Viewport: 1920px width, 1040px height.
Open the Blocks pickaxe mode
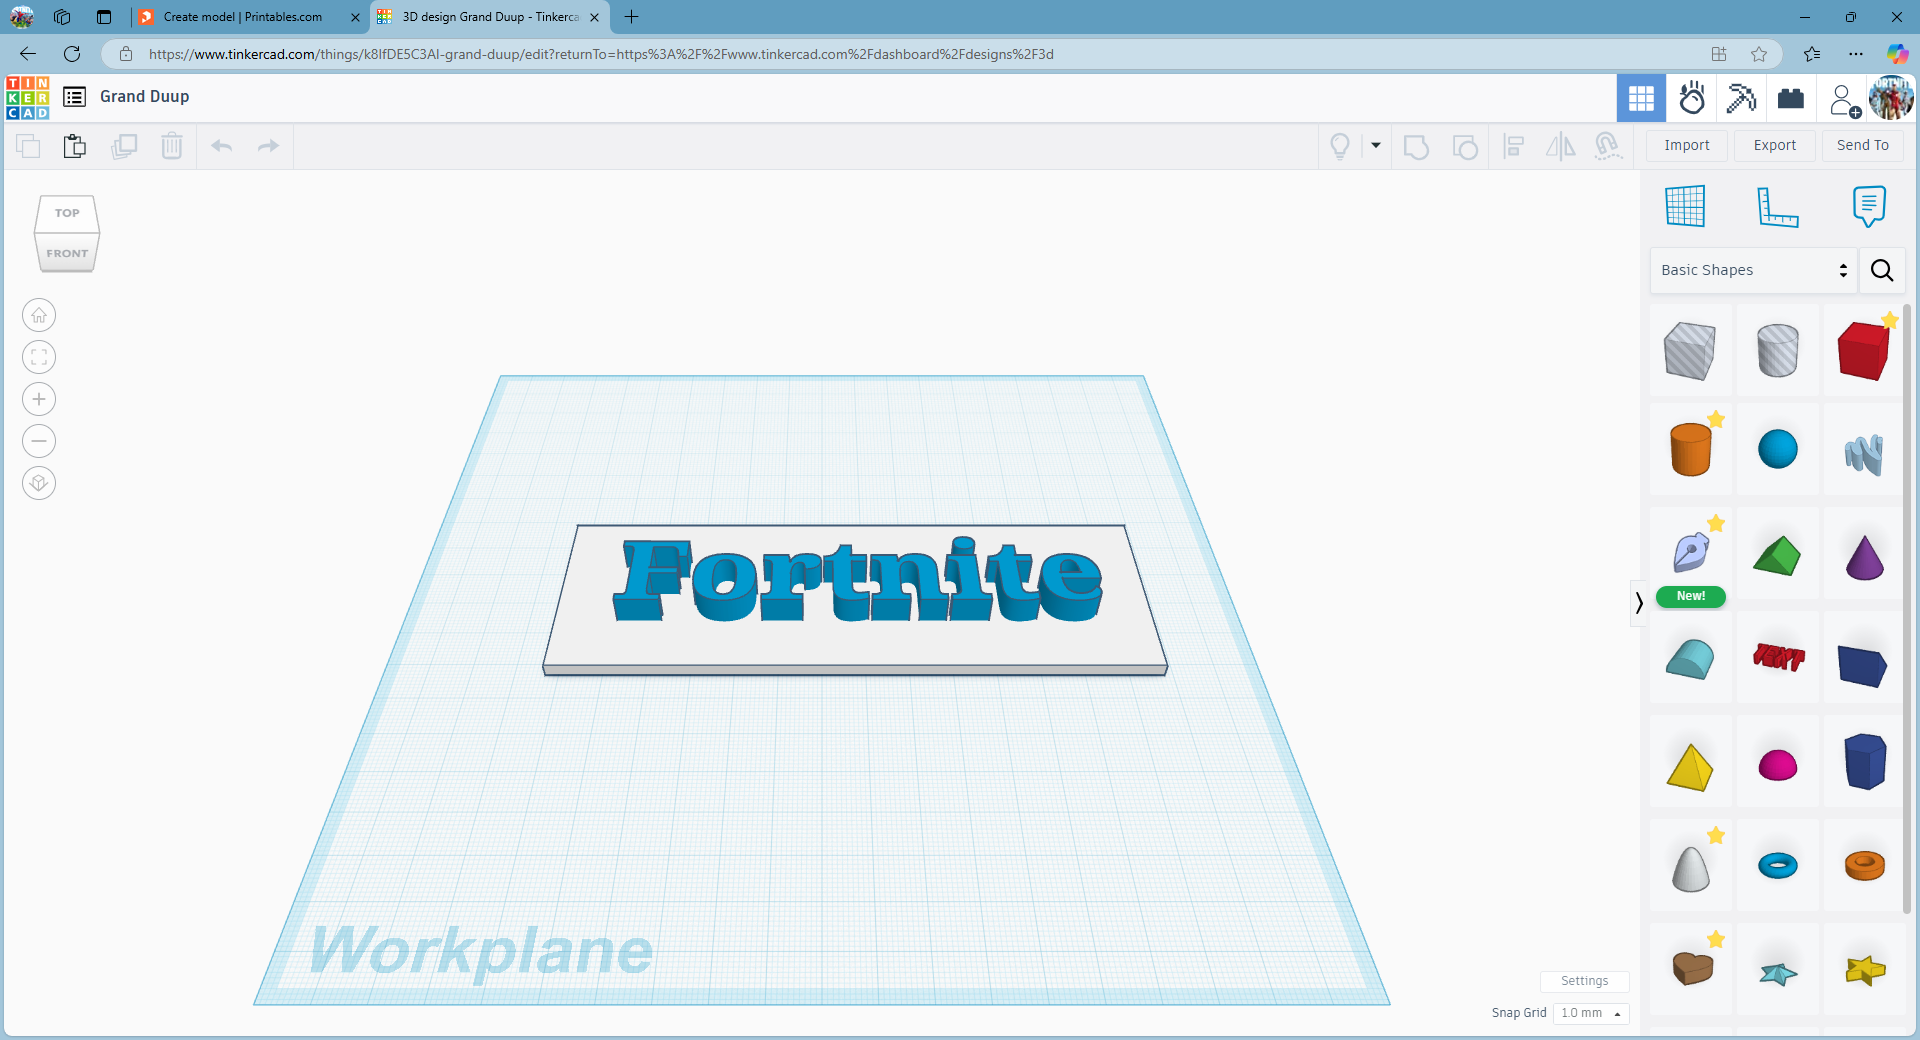click(1741, 98)
